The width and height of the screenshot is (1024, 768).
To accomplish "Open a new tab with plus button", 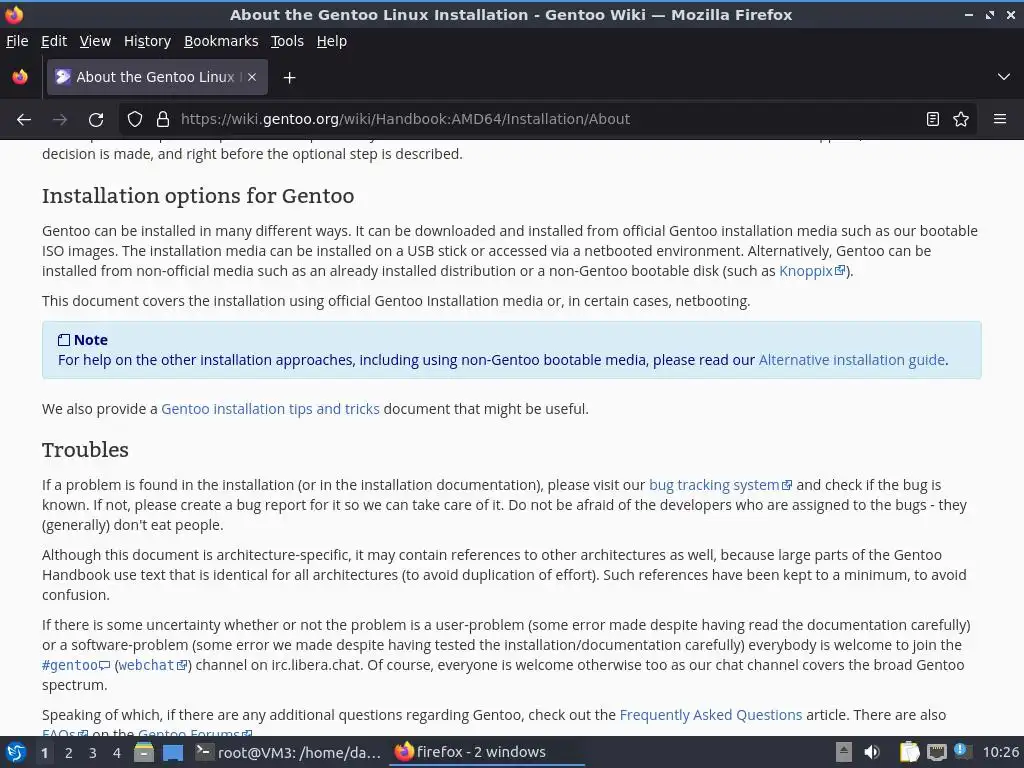I will (x=289, y=78).
